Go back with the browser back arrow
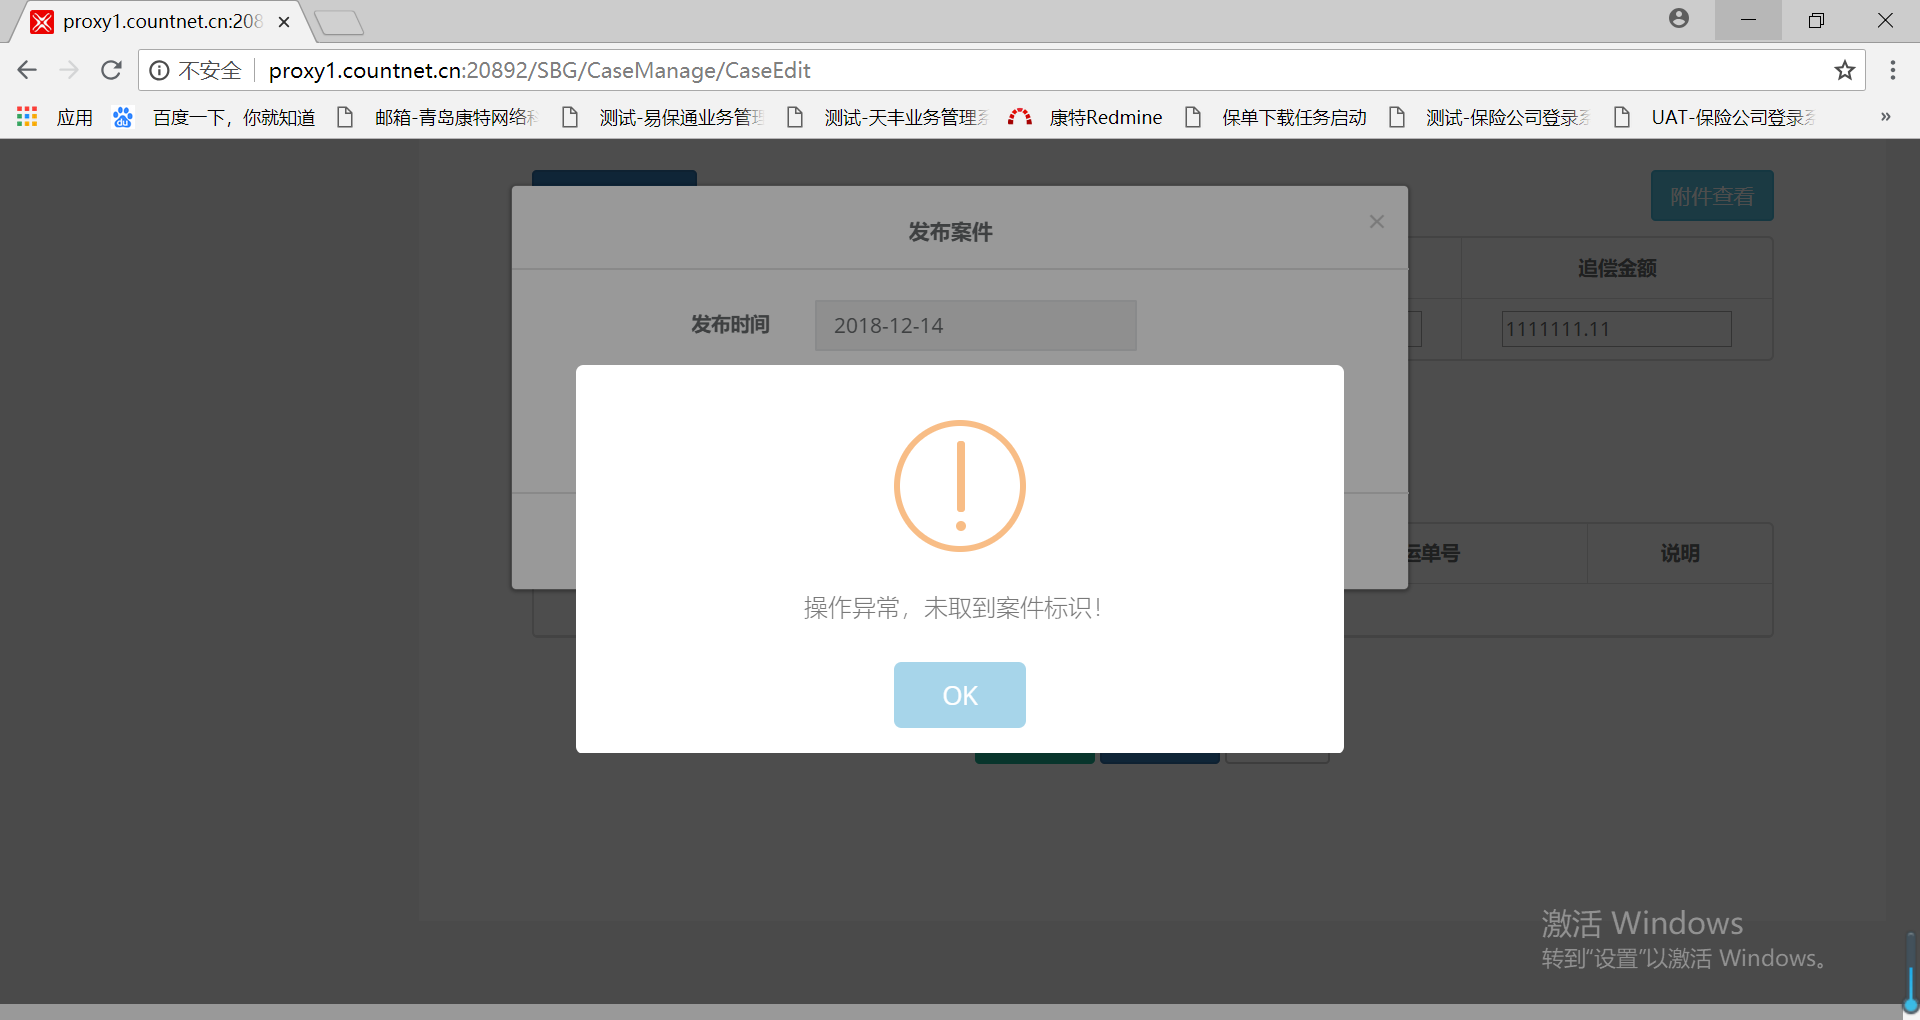 coord(27,70)
